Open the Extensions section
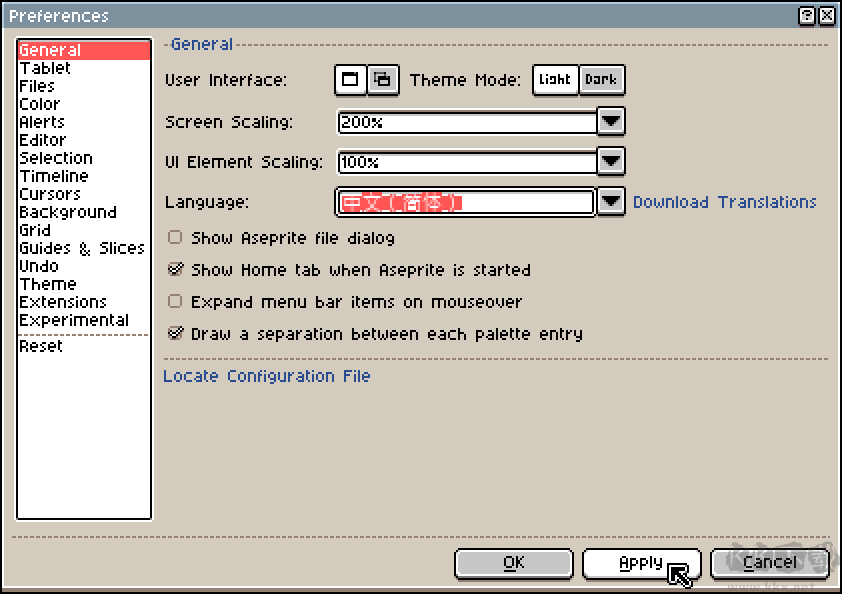 (84, 302)
